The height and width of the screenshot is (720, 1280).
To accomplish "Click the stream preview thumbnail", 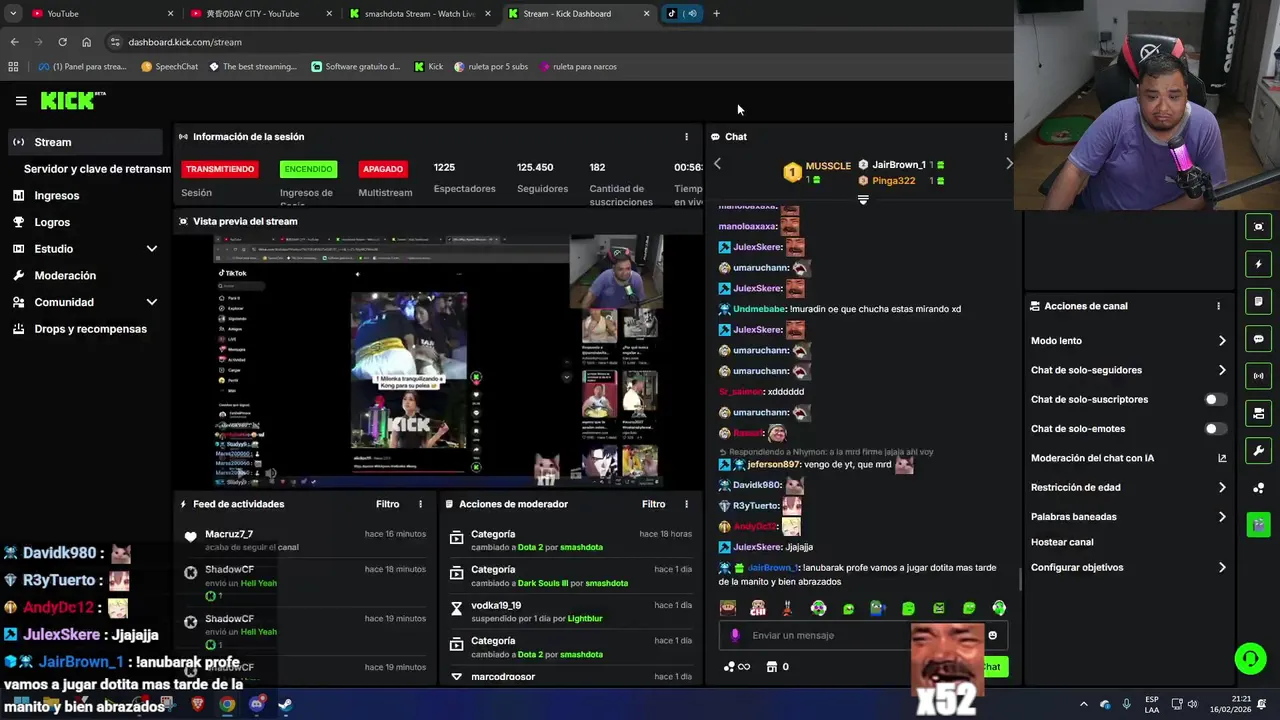I will click(x=438, y=361).
